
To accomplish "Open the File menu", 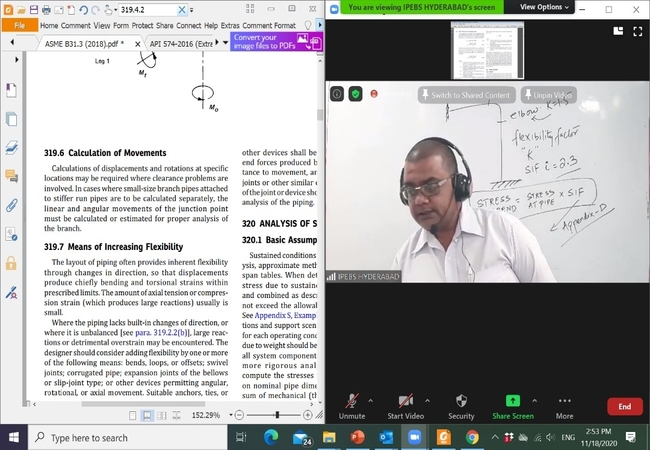I will point(19,25).
